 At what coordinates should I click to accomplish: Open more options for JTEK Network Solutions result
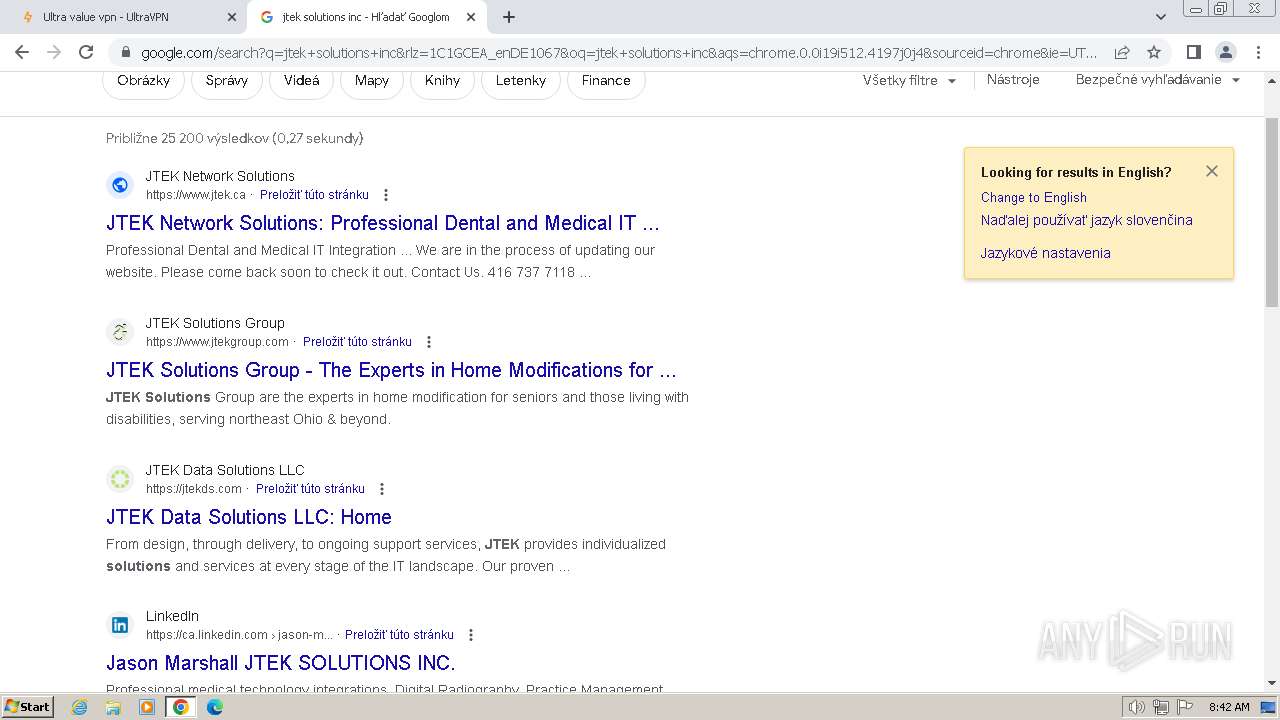[386, 195]
